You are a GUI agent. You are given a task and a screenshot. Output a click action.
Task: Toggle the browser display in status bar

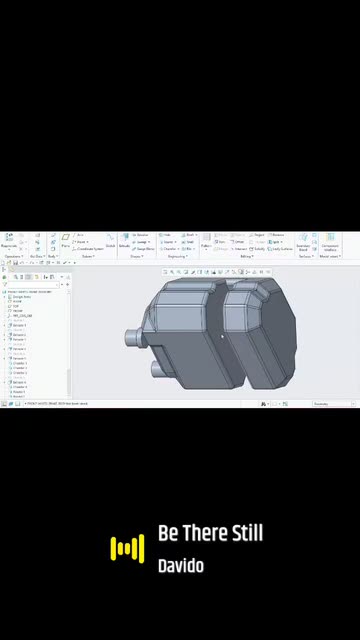[x=11, y=404]
